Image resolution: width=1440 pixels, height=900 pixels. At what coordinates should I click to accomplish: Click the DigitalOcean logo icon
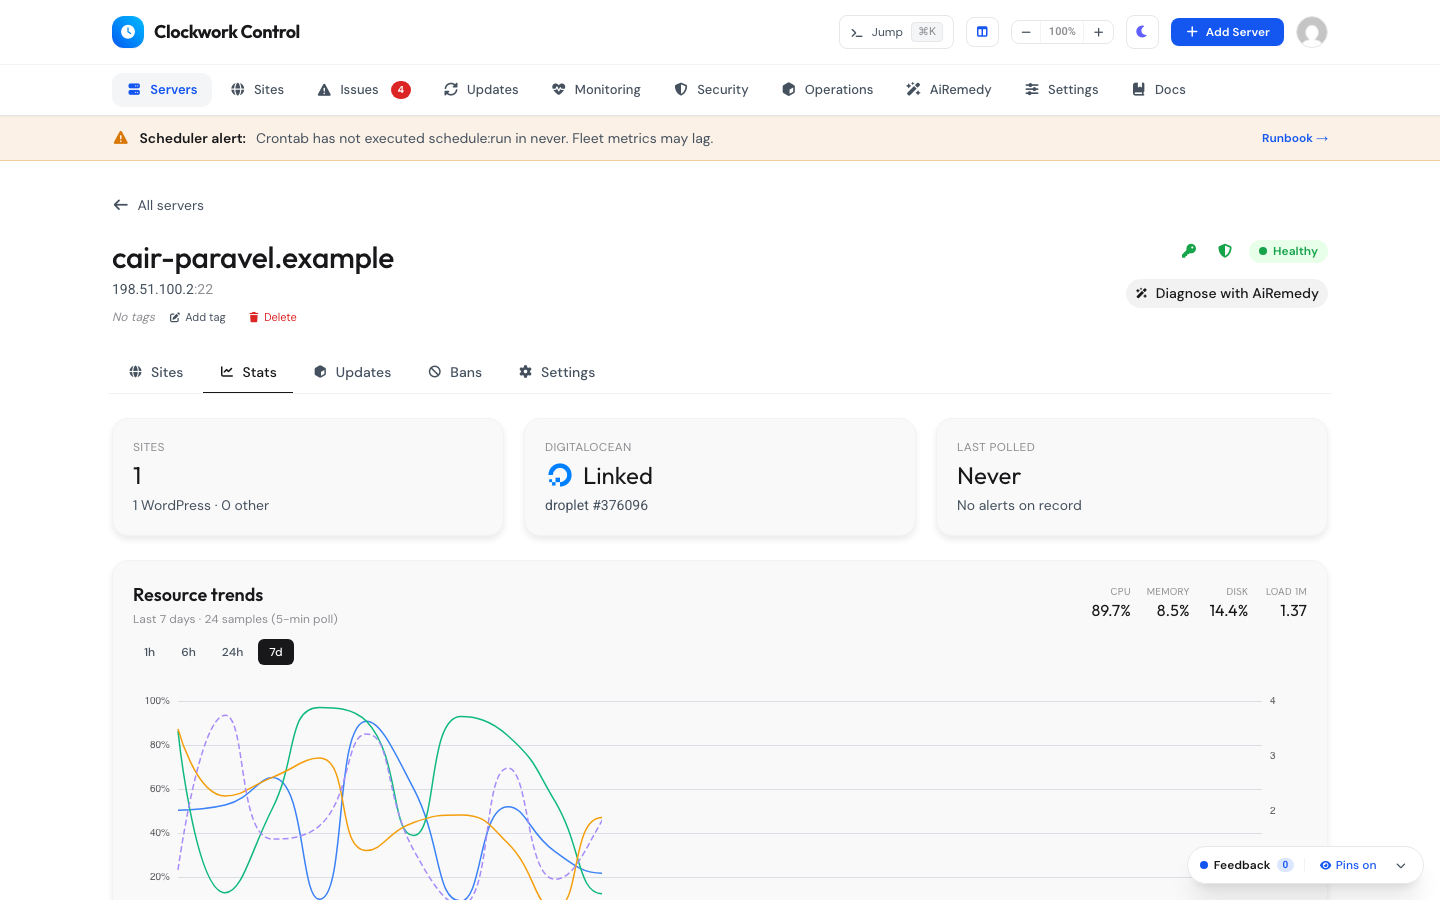pos(560,476)
